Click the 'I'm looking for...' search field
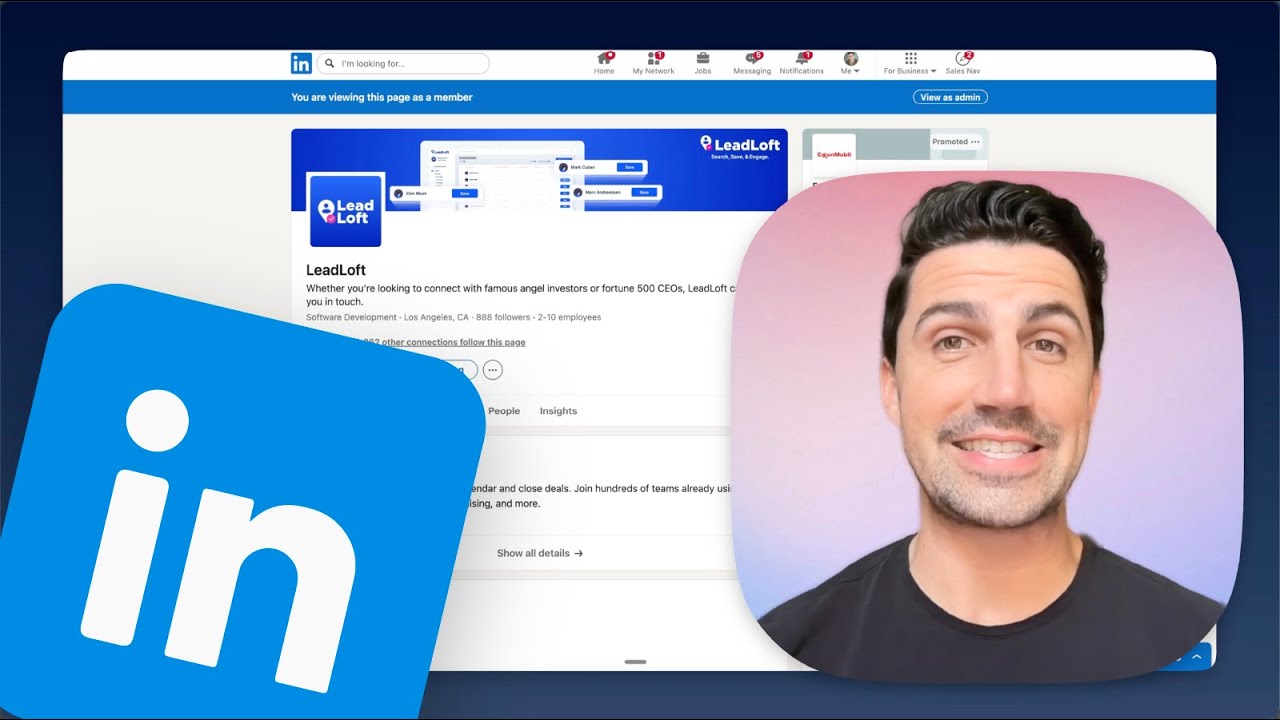 (x=403, y=63)
